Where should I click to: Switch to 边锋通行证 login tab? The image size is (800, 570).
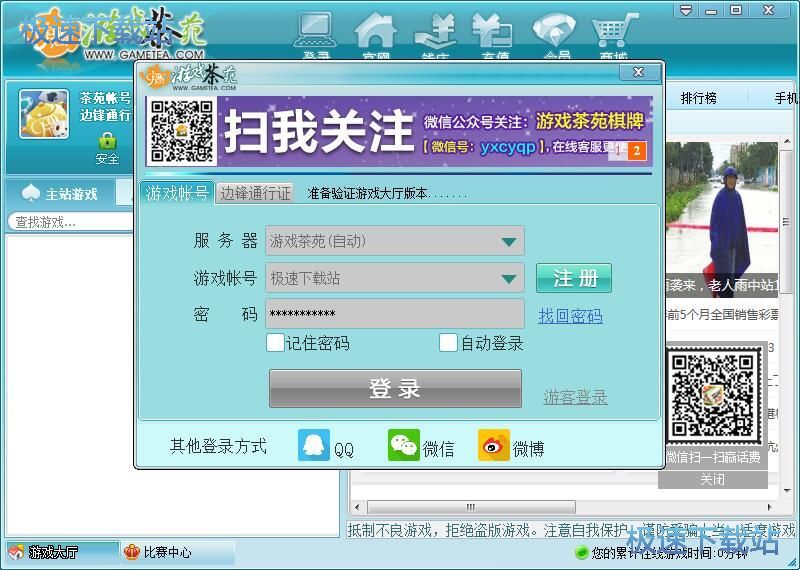255,193
